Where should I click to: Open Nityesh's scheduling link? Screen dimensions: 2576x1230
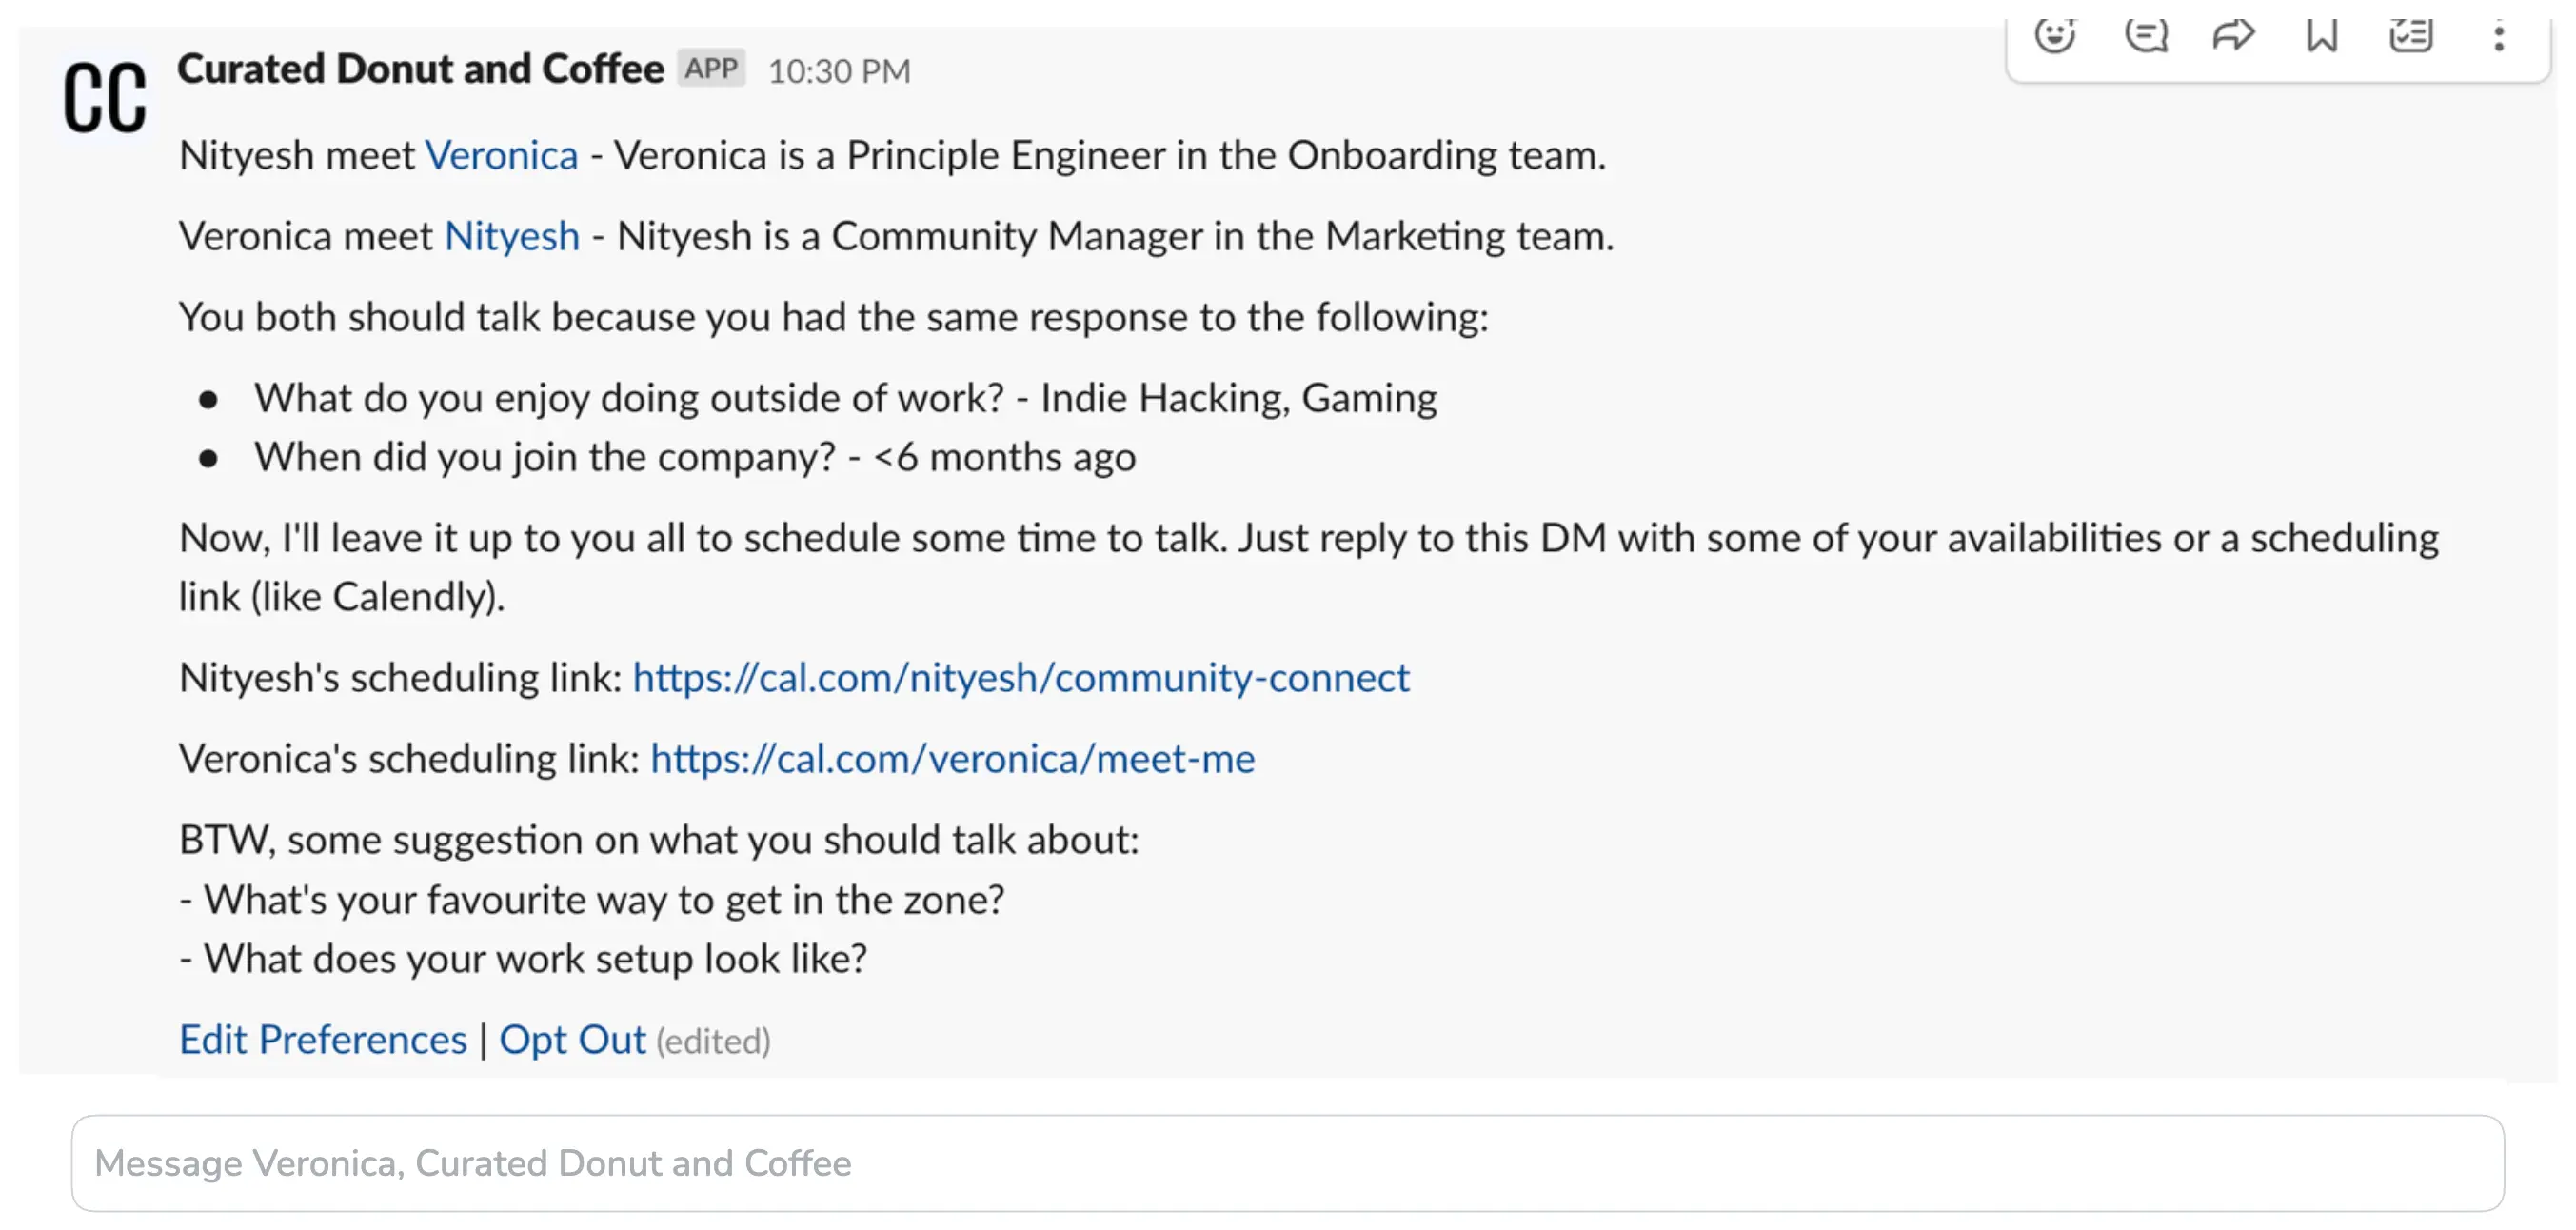coord(1020,673)
